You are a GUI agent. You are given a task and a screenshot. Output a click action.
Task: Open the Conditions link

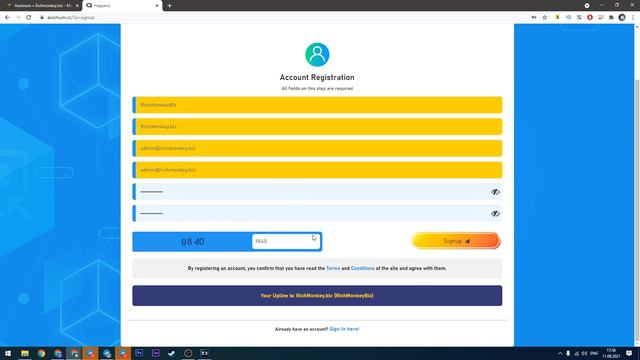click(362, 268)
